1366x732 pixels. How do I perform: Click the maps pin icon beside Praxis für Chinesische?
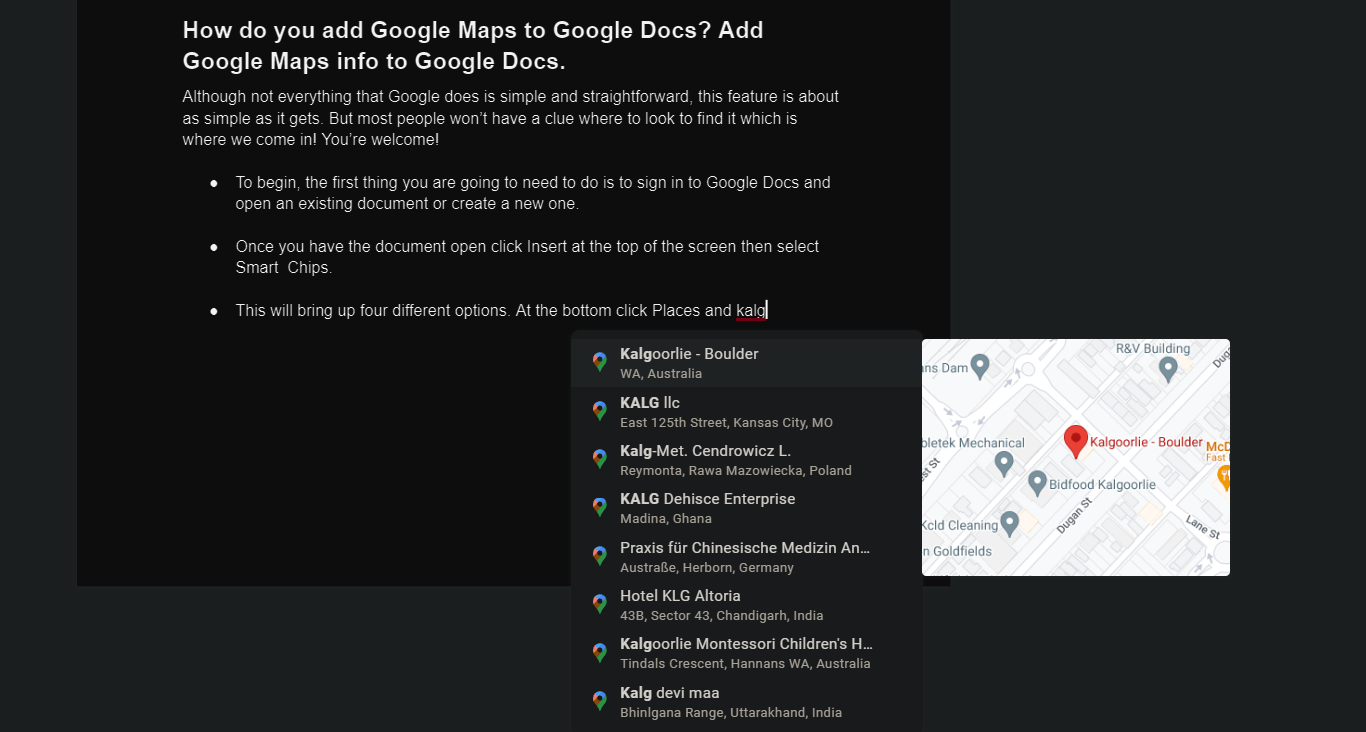(x=600, y=556)
